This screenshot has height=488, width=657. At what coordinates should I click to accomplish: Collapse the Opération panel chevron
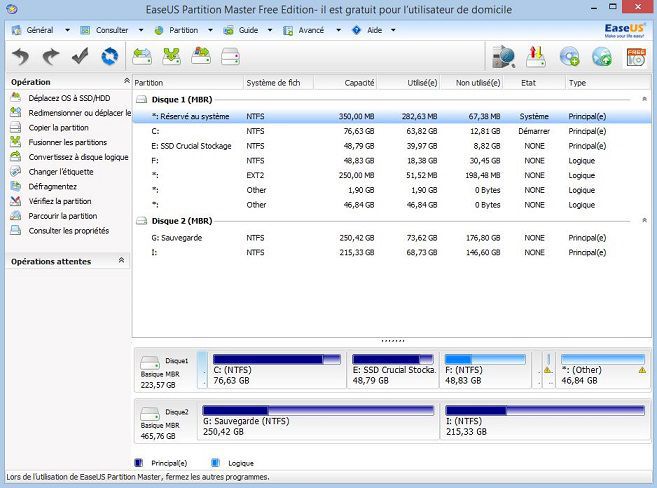tap(127, 80)
